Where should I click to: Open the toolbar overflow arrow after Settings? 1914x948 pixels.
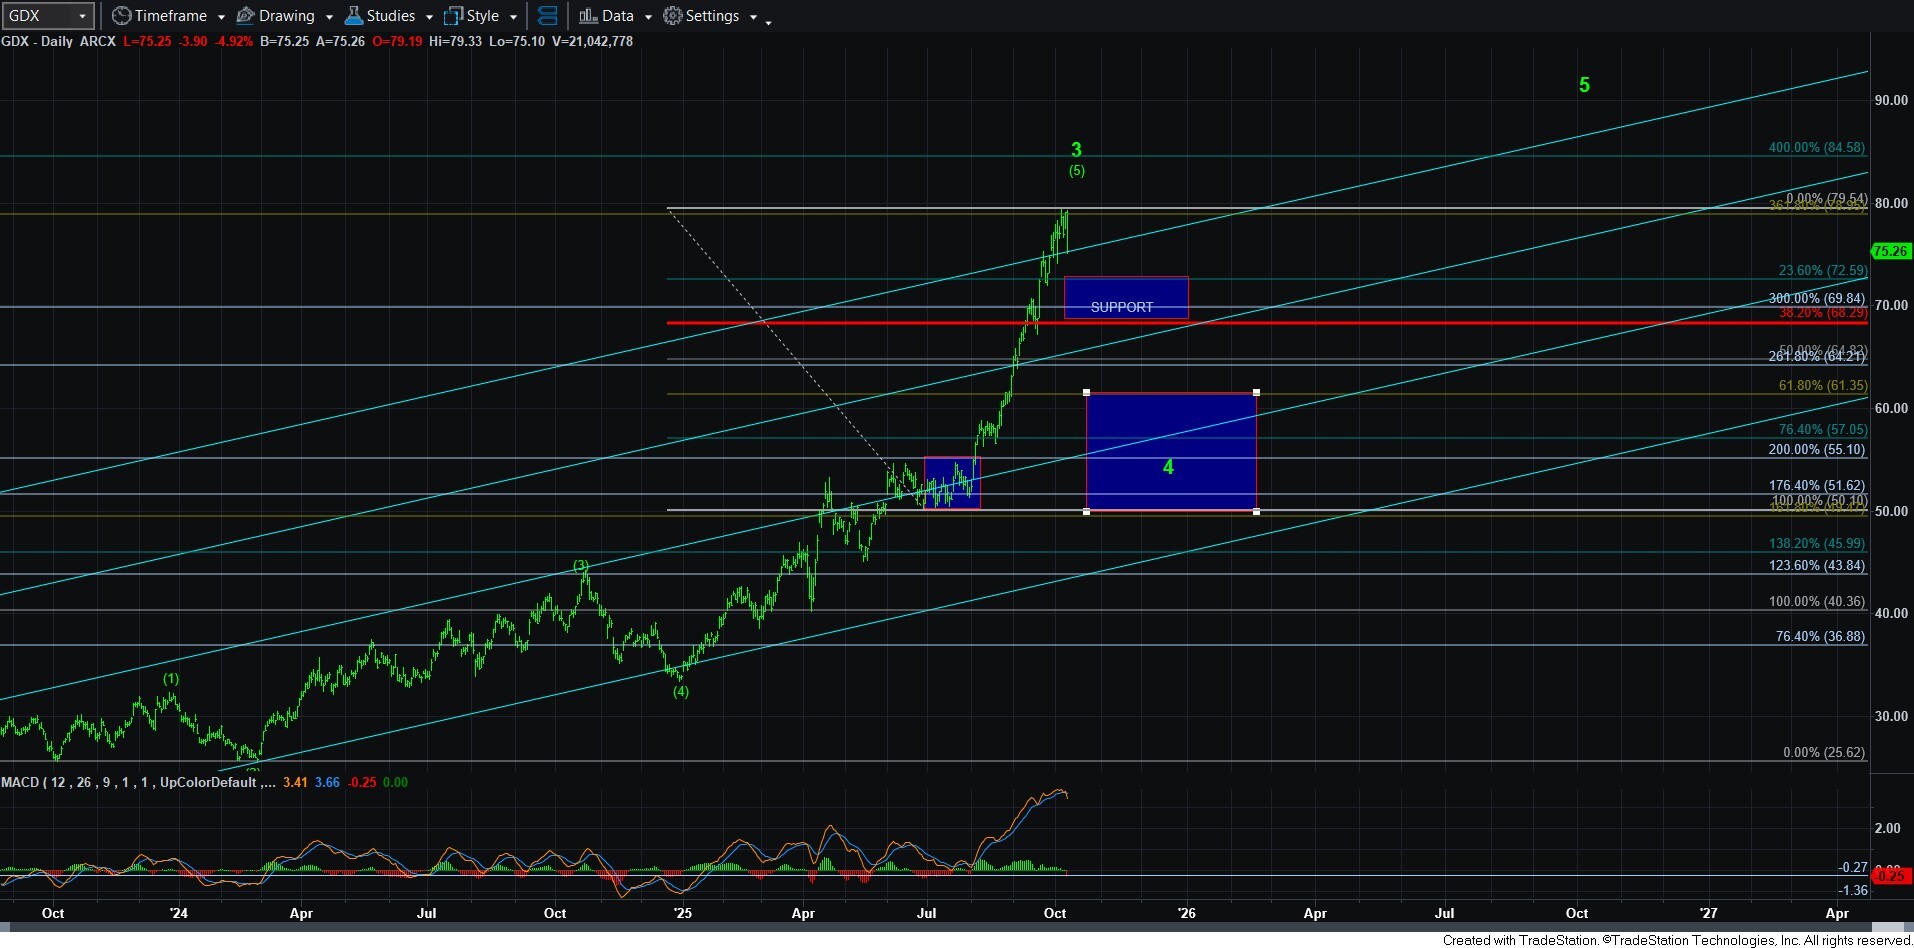point(768,21)
